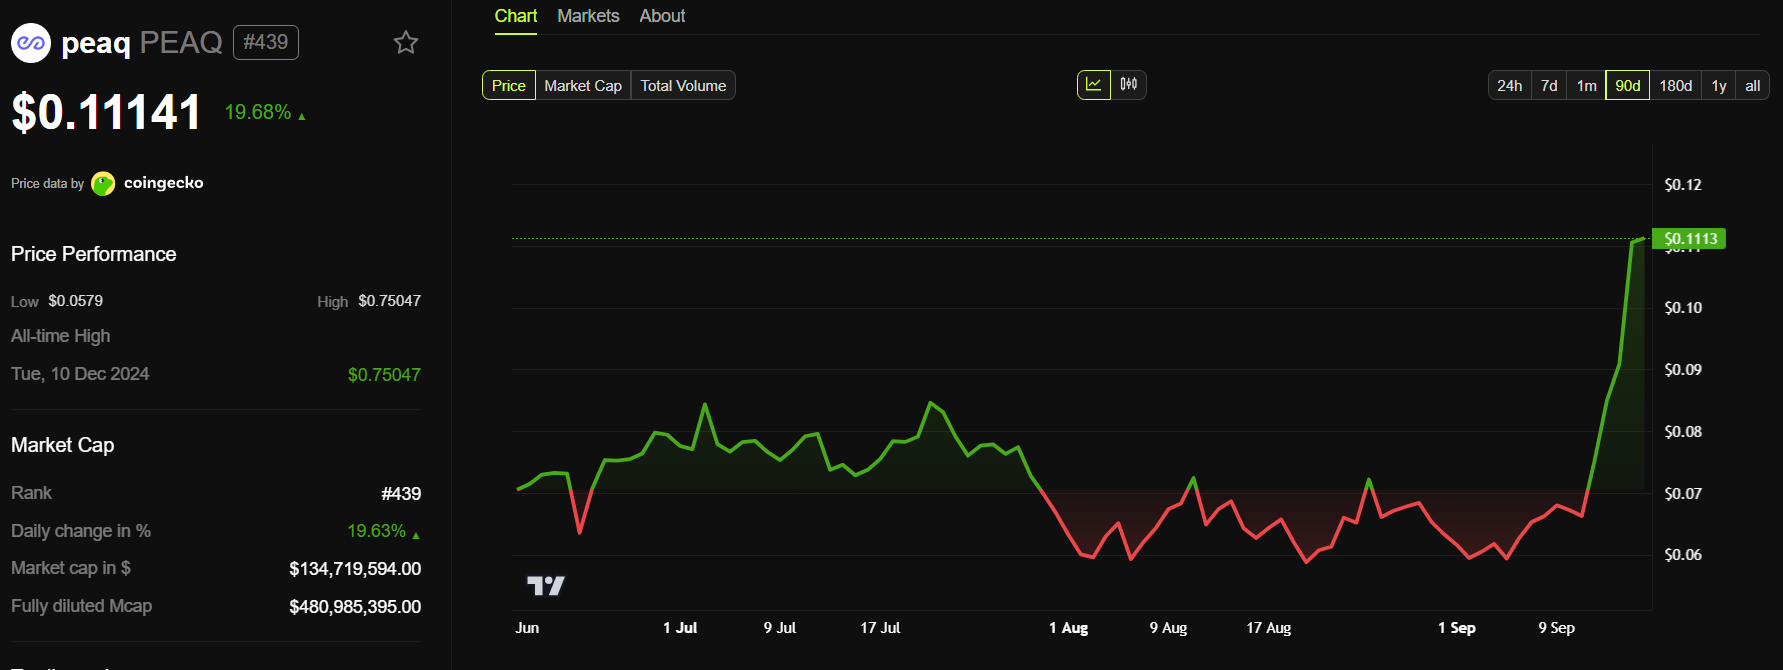Click the High $0.75047 value

390,301
